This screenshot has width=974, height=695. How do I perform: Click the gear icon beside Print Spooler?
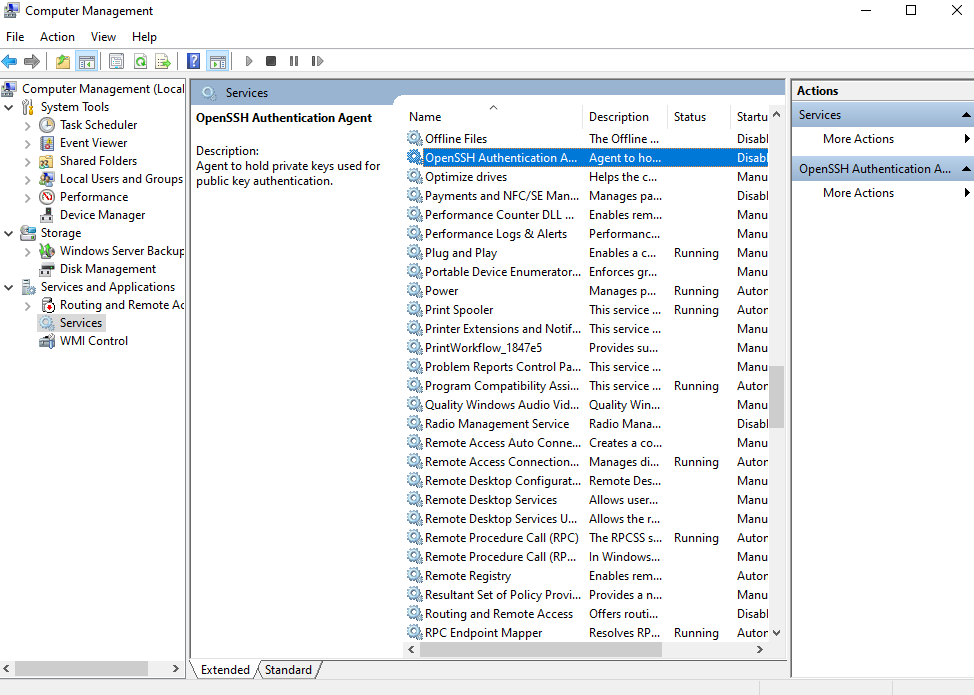(x=414, y=309)
